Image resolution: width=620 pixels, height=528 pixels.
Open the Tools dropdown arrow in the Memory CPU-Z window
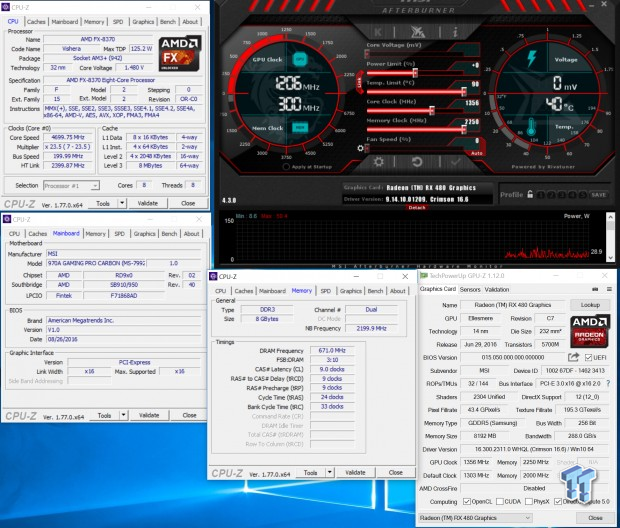pos(329,472)
